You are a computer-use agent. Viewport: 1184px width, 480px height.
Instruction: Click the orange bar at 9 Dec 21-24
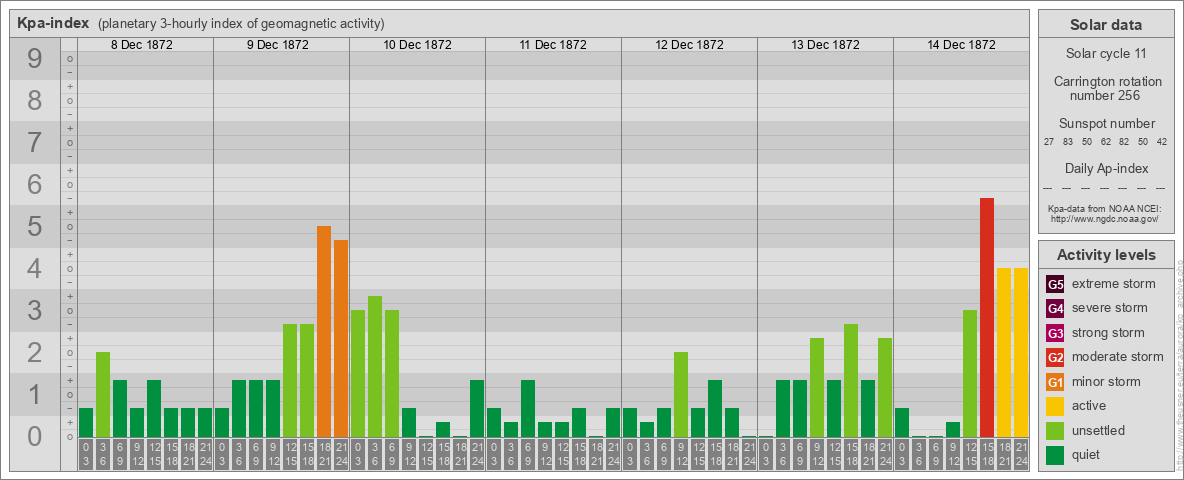pyautogui.click(x=341, y=338)
